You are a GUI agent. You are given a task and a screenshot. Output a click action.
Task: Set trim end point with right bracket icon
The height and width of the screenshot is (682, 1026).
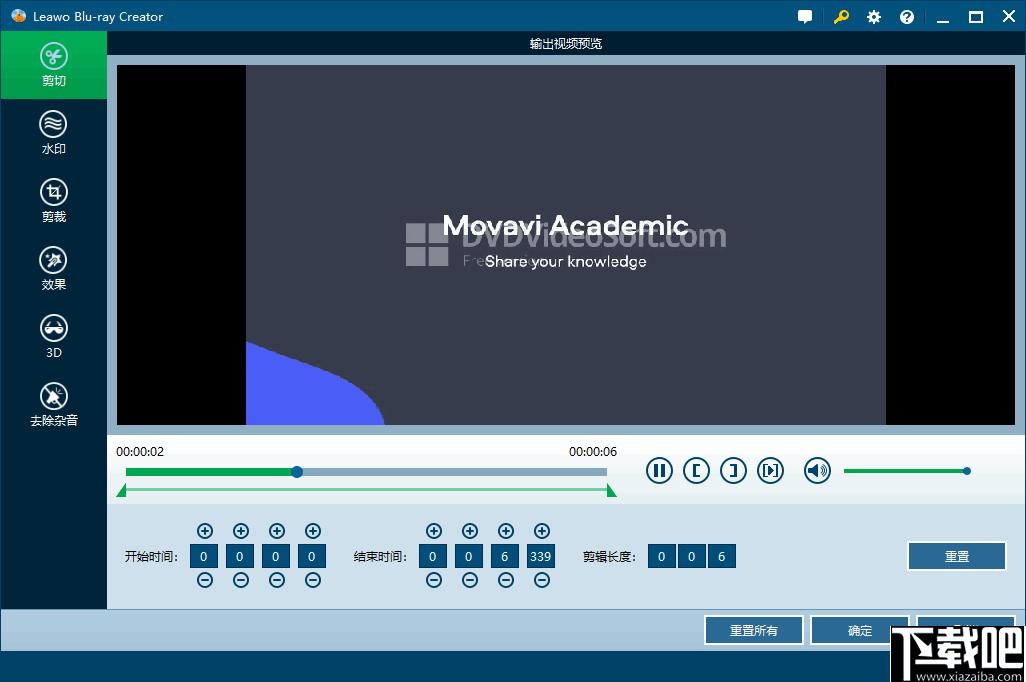[x=734, y=471]
